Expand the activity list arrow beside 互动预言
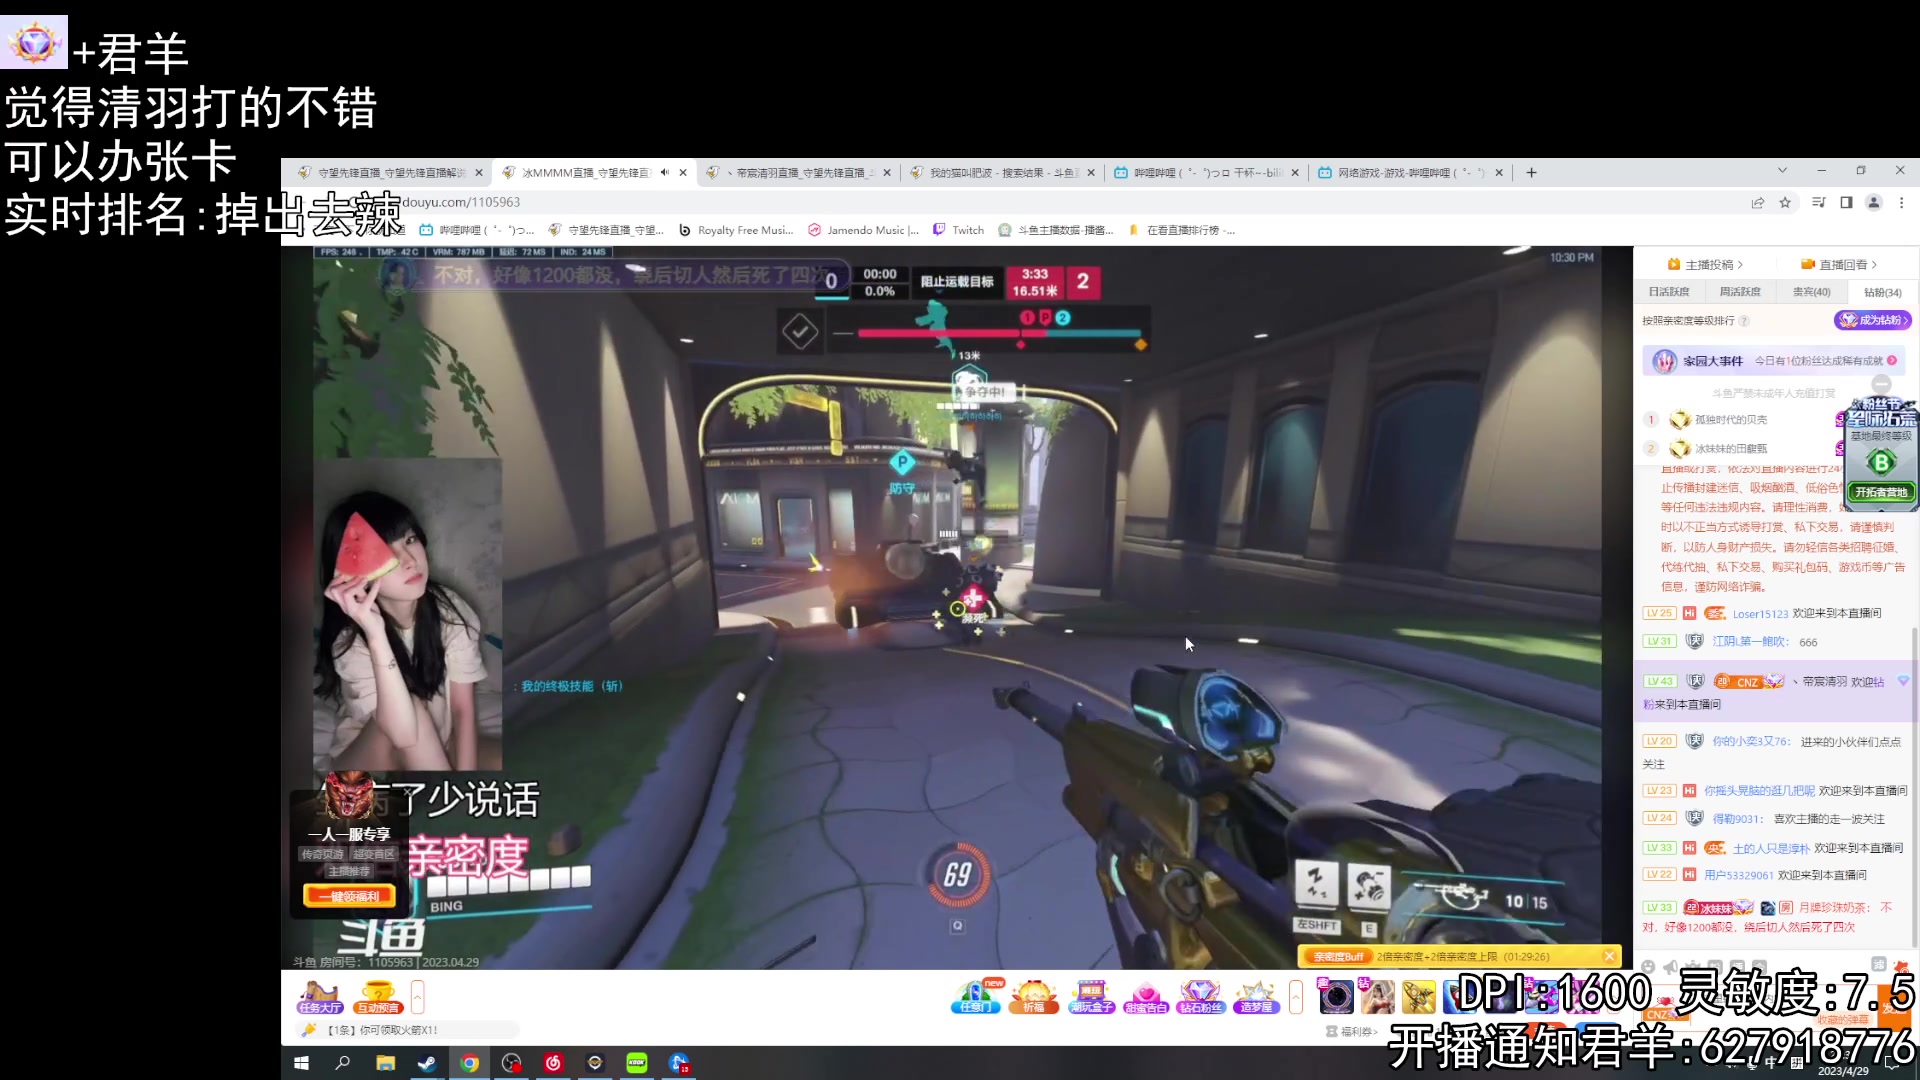This screenshot has width=1920, height=1080. [418, 996]
